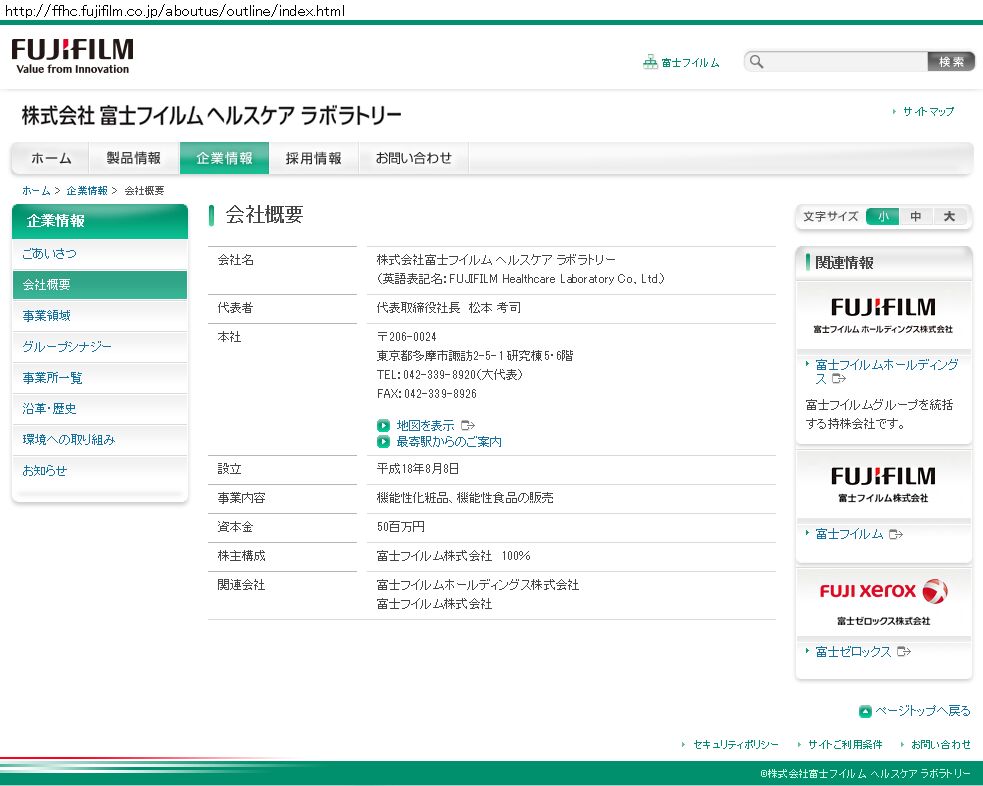
Task: Open セキュリティポリシー footer link
Action: [735, 744]
